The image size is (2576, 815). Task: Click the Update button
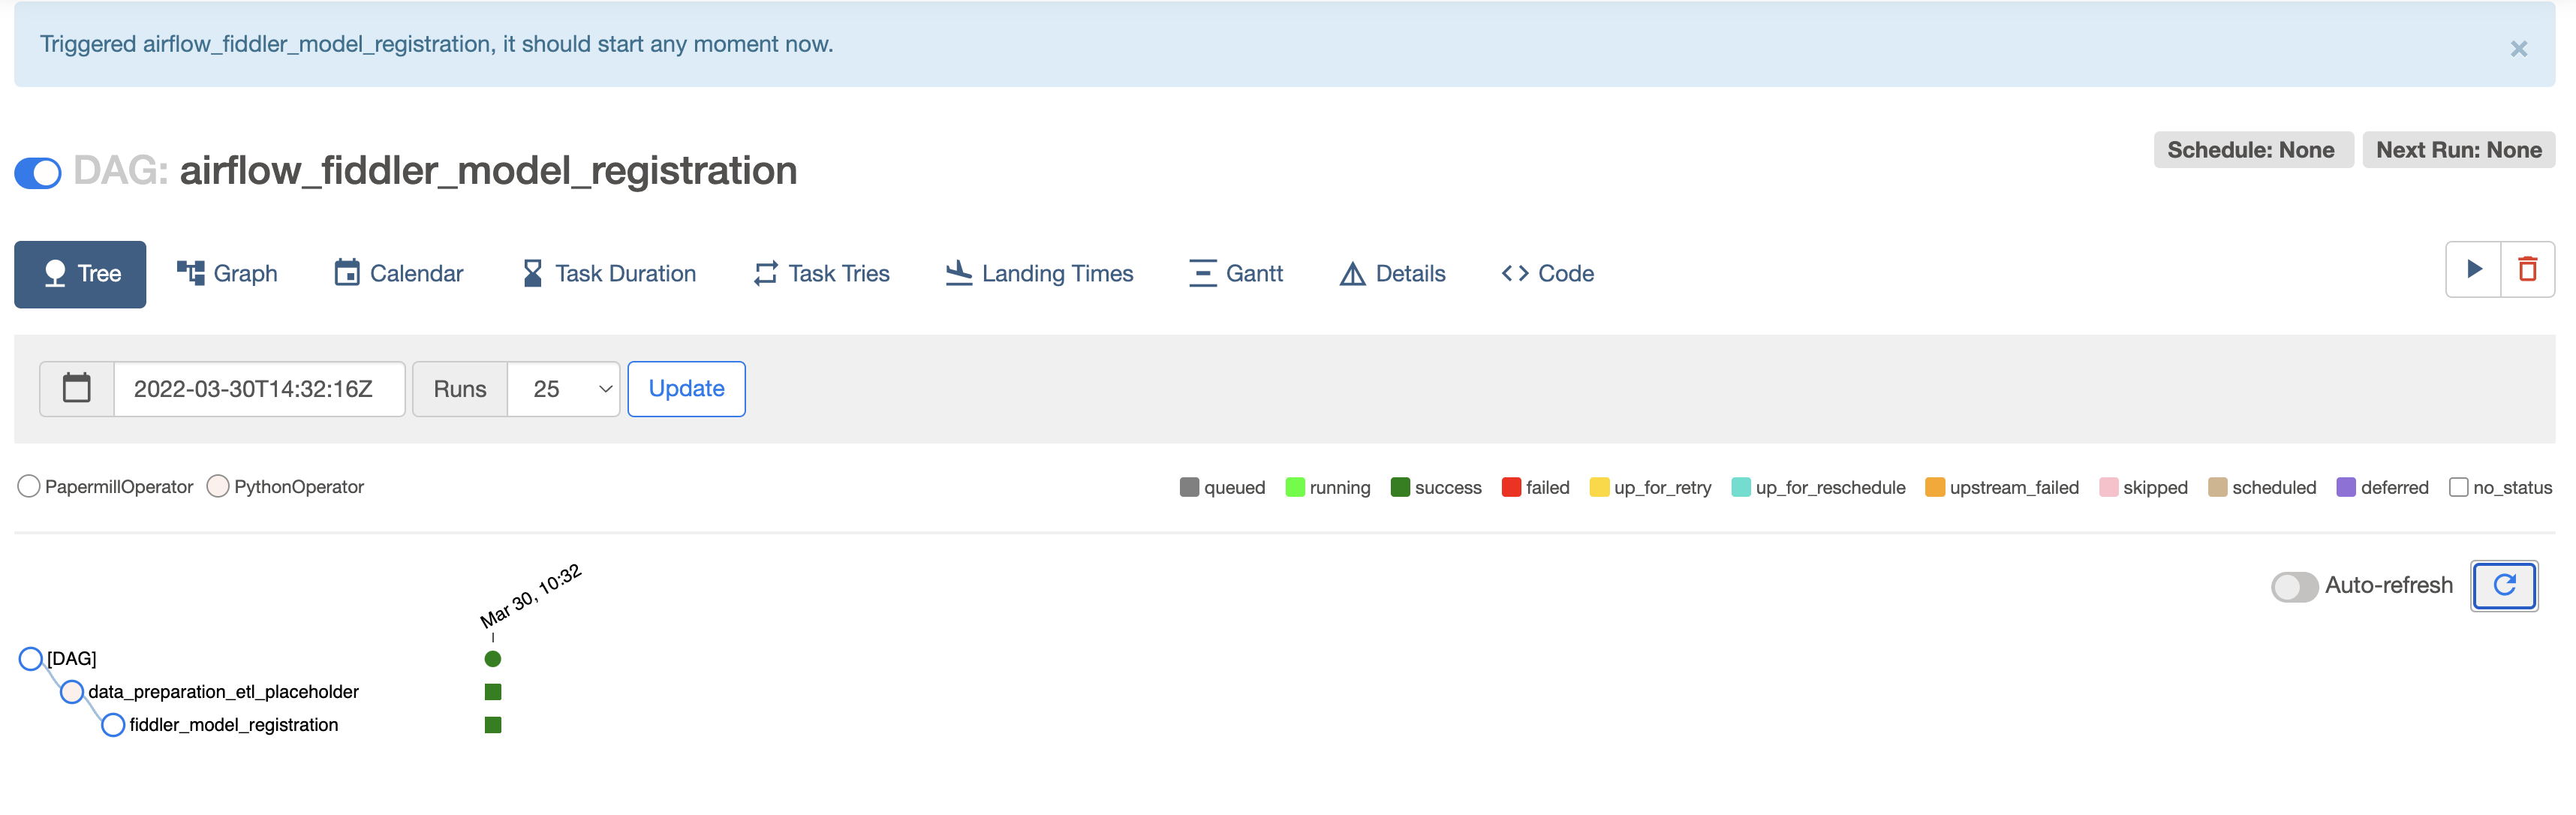[x=686, y=388]
